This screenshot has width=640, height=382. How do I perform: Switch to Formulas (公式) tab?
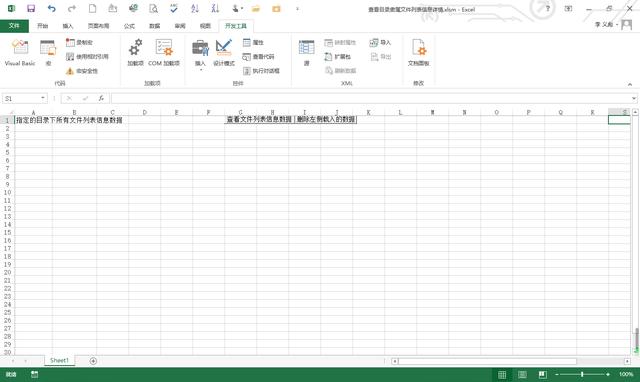[129, 26]
